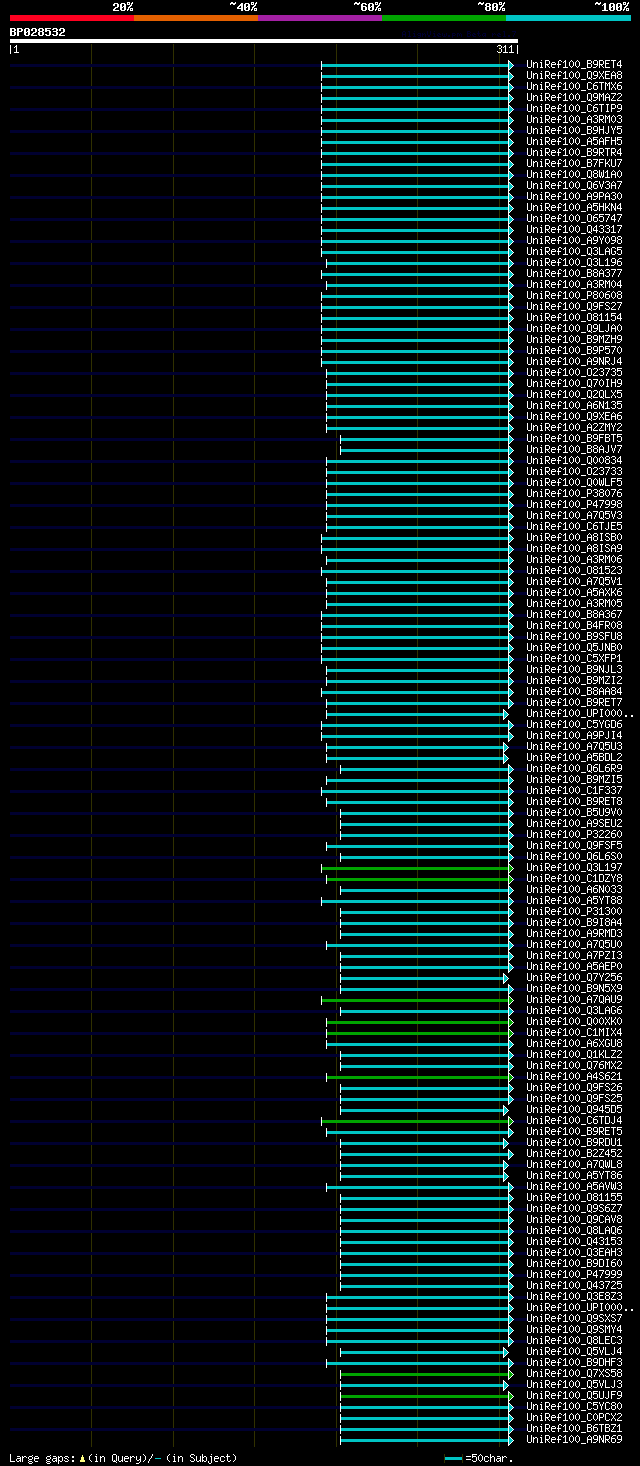Open hit UniRef100_O65747
Image resolution: width=640 pixels, height=1466 pixels.
[x=574, y=219]
